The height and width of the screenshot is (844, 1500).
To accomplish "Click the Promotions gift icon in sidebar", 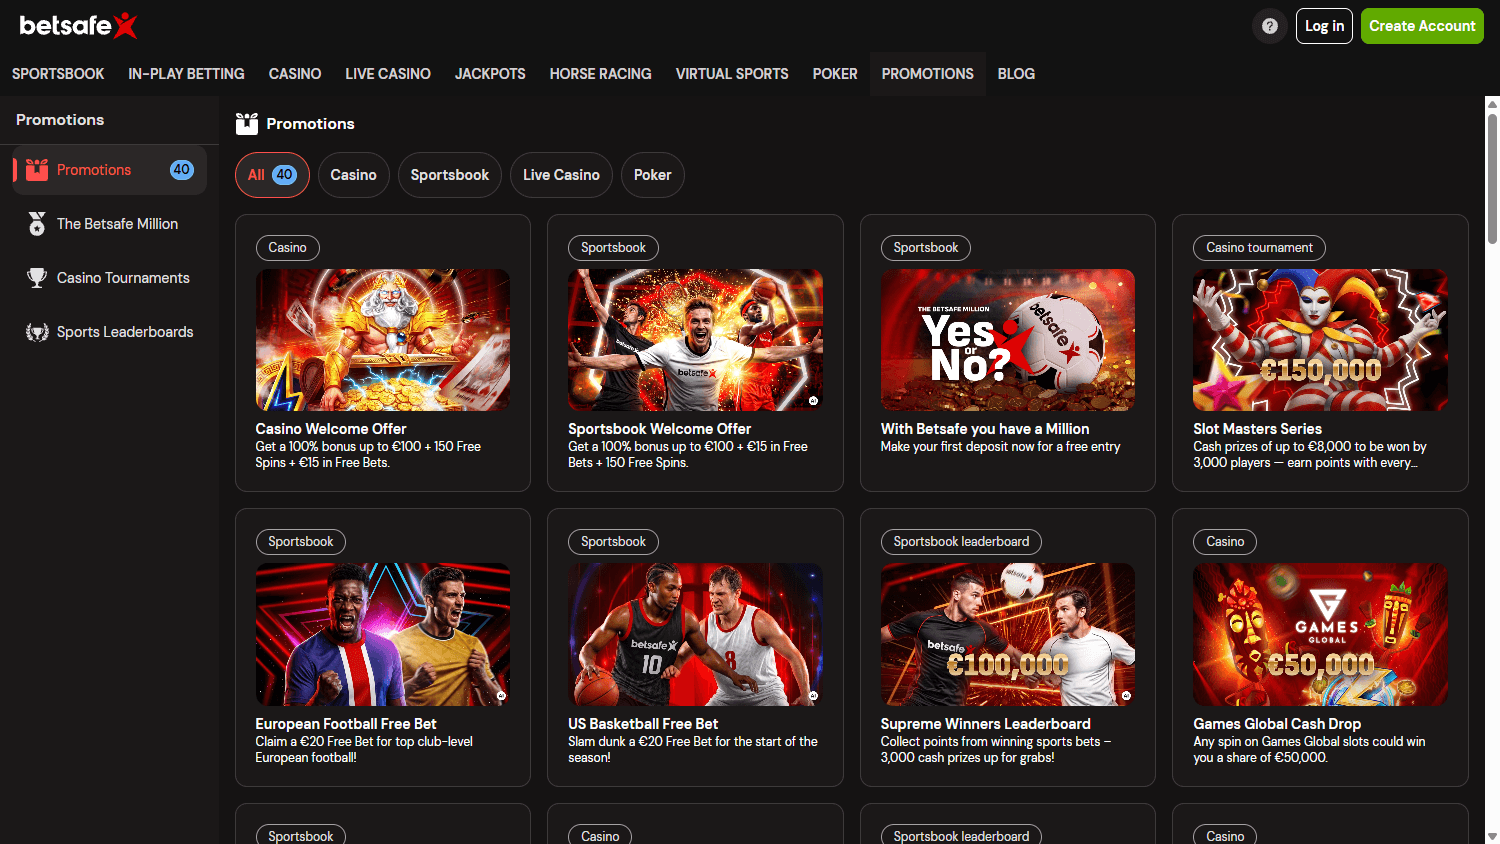I will click(x=37, y=170).
